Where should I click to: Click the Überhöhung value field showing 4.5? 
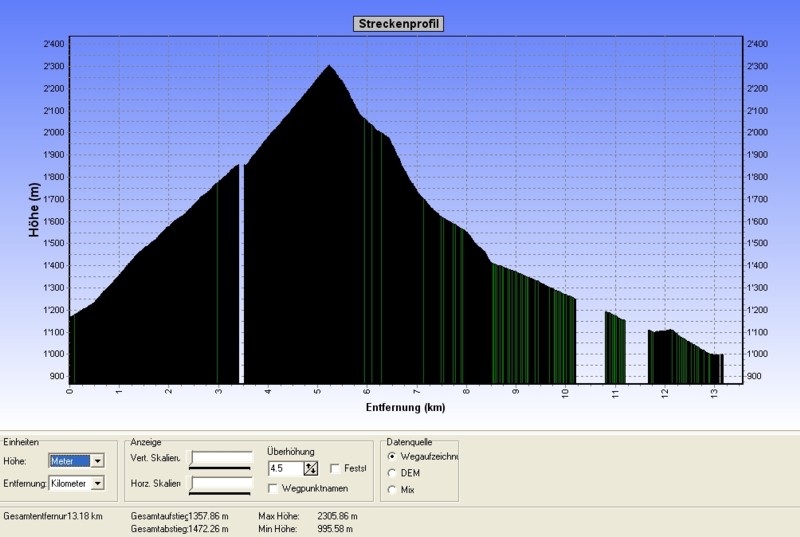[x=284, y=468]
